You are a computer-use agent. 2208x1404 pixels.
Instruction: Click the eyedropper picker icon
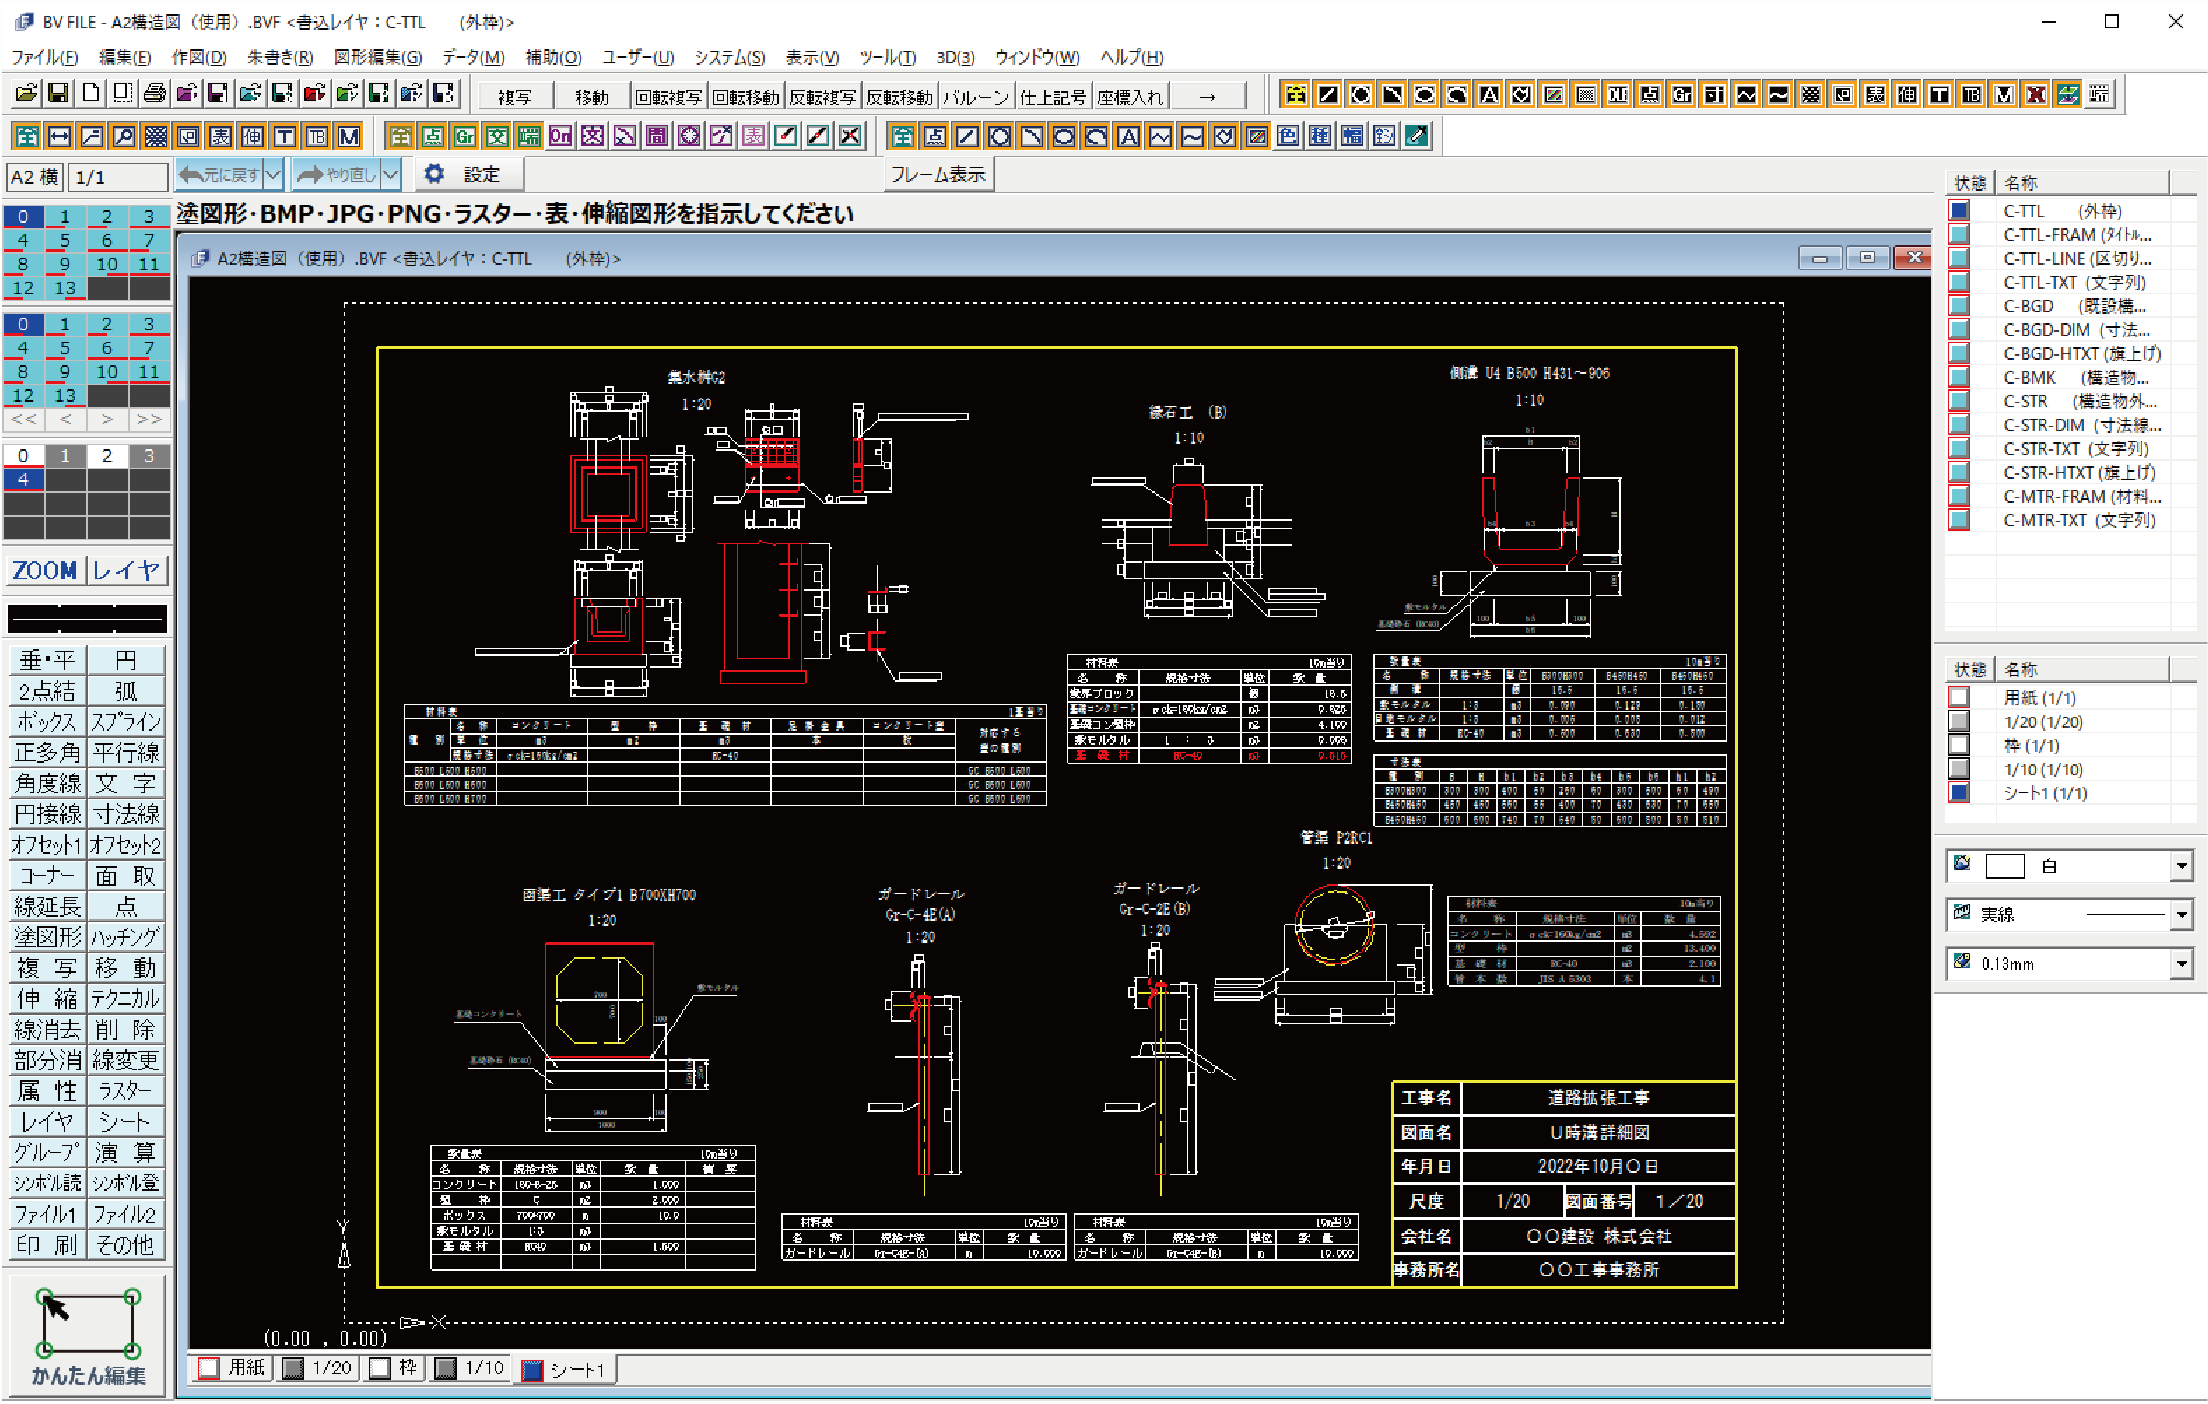point(1416,136)
